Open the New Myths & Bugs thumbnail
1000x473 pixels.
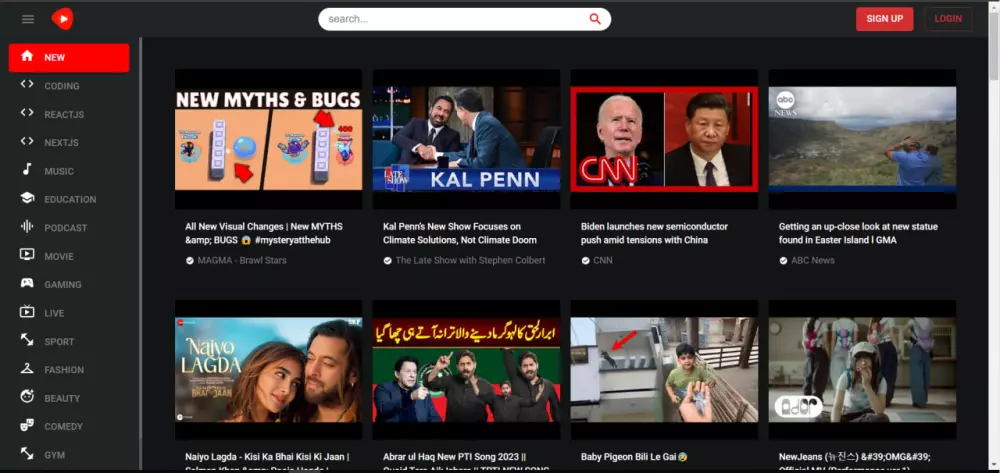268,139
